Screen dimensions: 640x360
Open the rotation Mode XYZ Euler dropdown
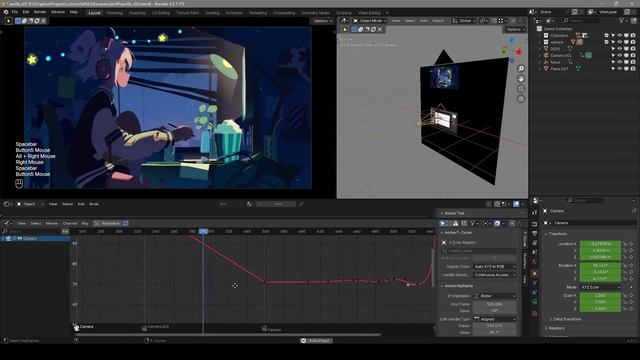click(600, 287)
